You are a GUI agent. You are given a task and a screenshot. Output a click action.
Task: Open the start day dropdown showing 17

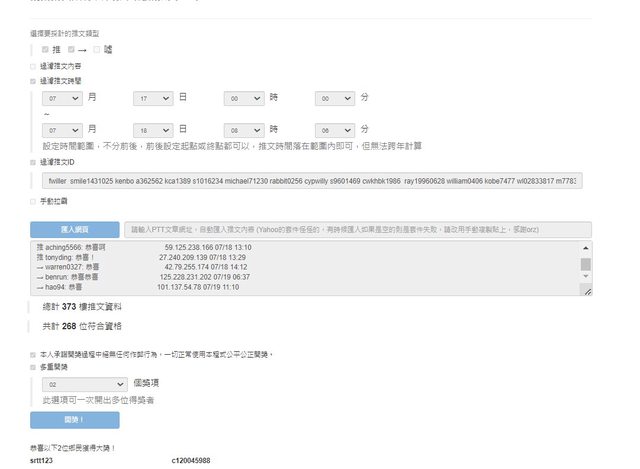pyautogui.click(x=153, y=98)
